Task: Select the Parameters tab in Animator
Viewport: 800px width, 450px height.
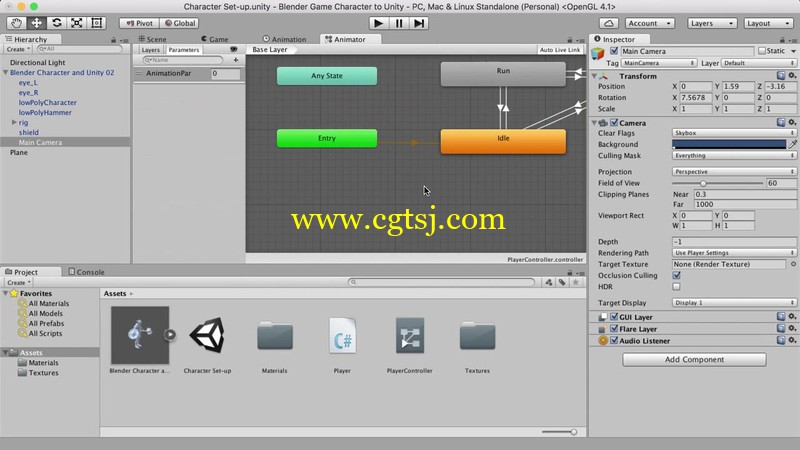Action: [184, 50]
